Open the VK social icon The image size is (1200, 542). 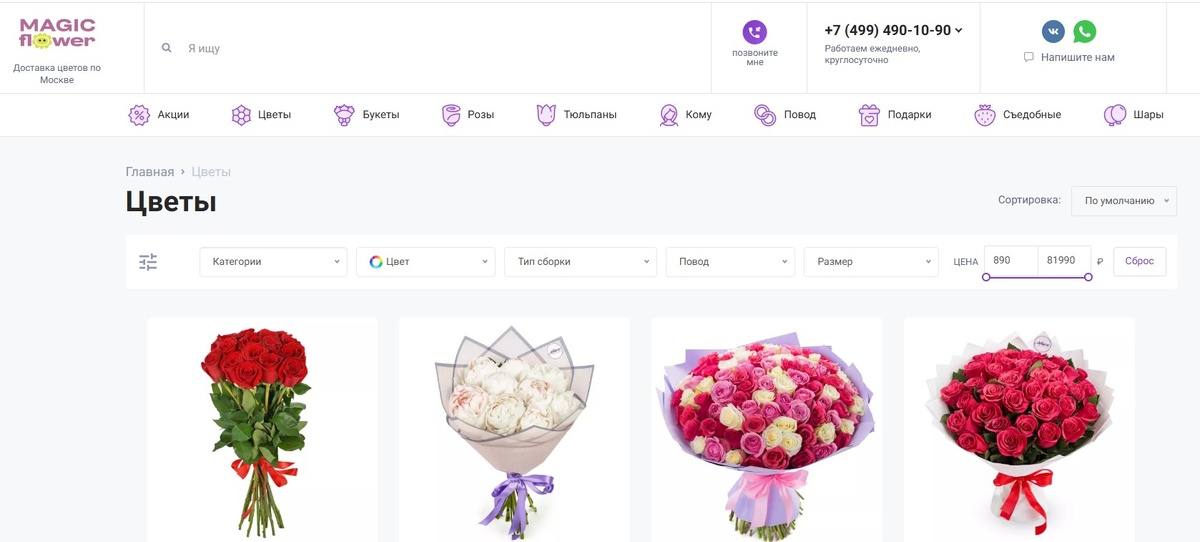coord(1053,32)
